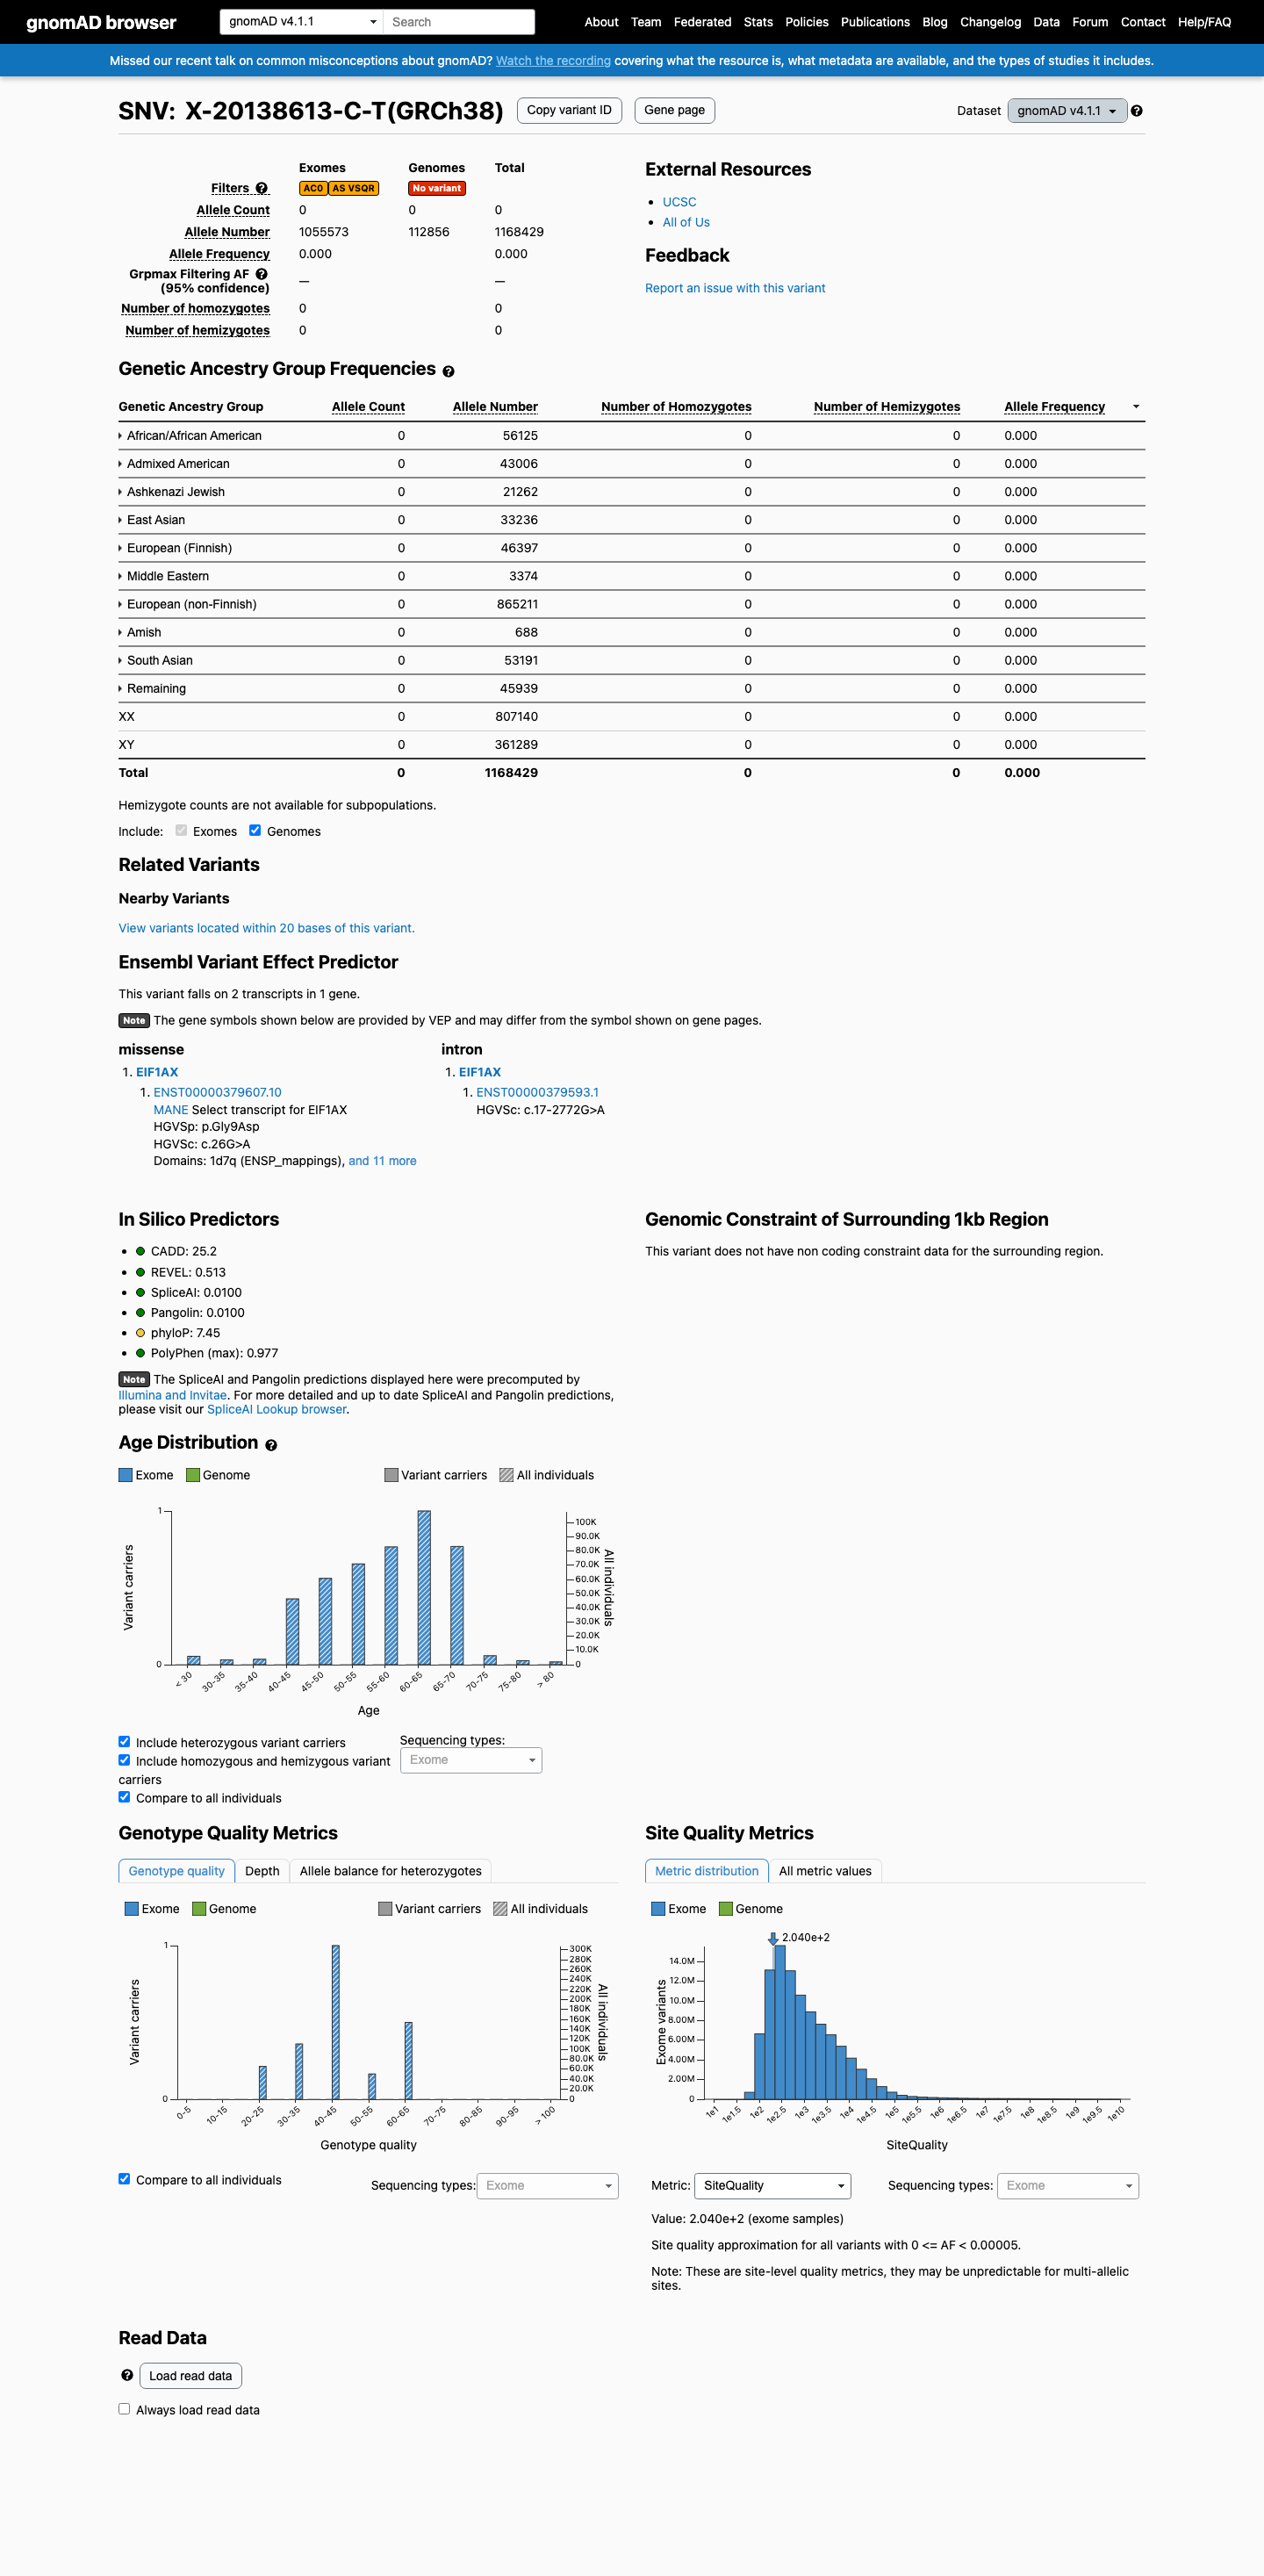Click the Copy variant ID button
The image size is (1264, 2576).
coord(569,110)
